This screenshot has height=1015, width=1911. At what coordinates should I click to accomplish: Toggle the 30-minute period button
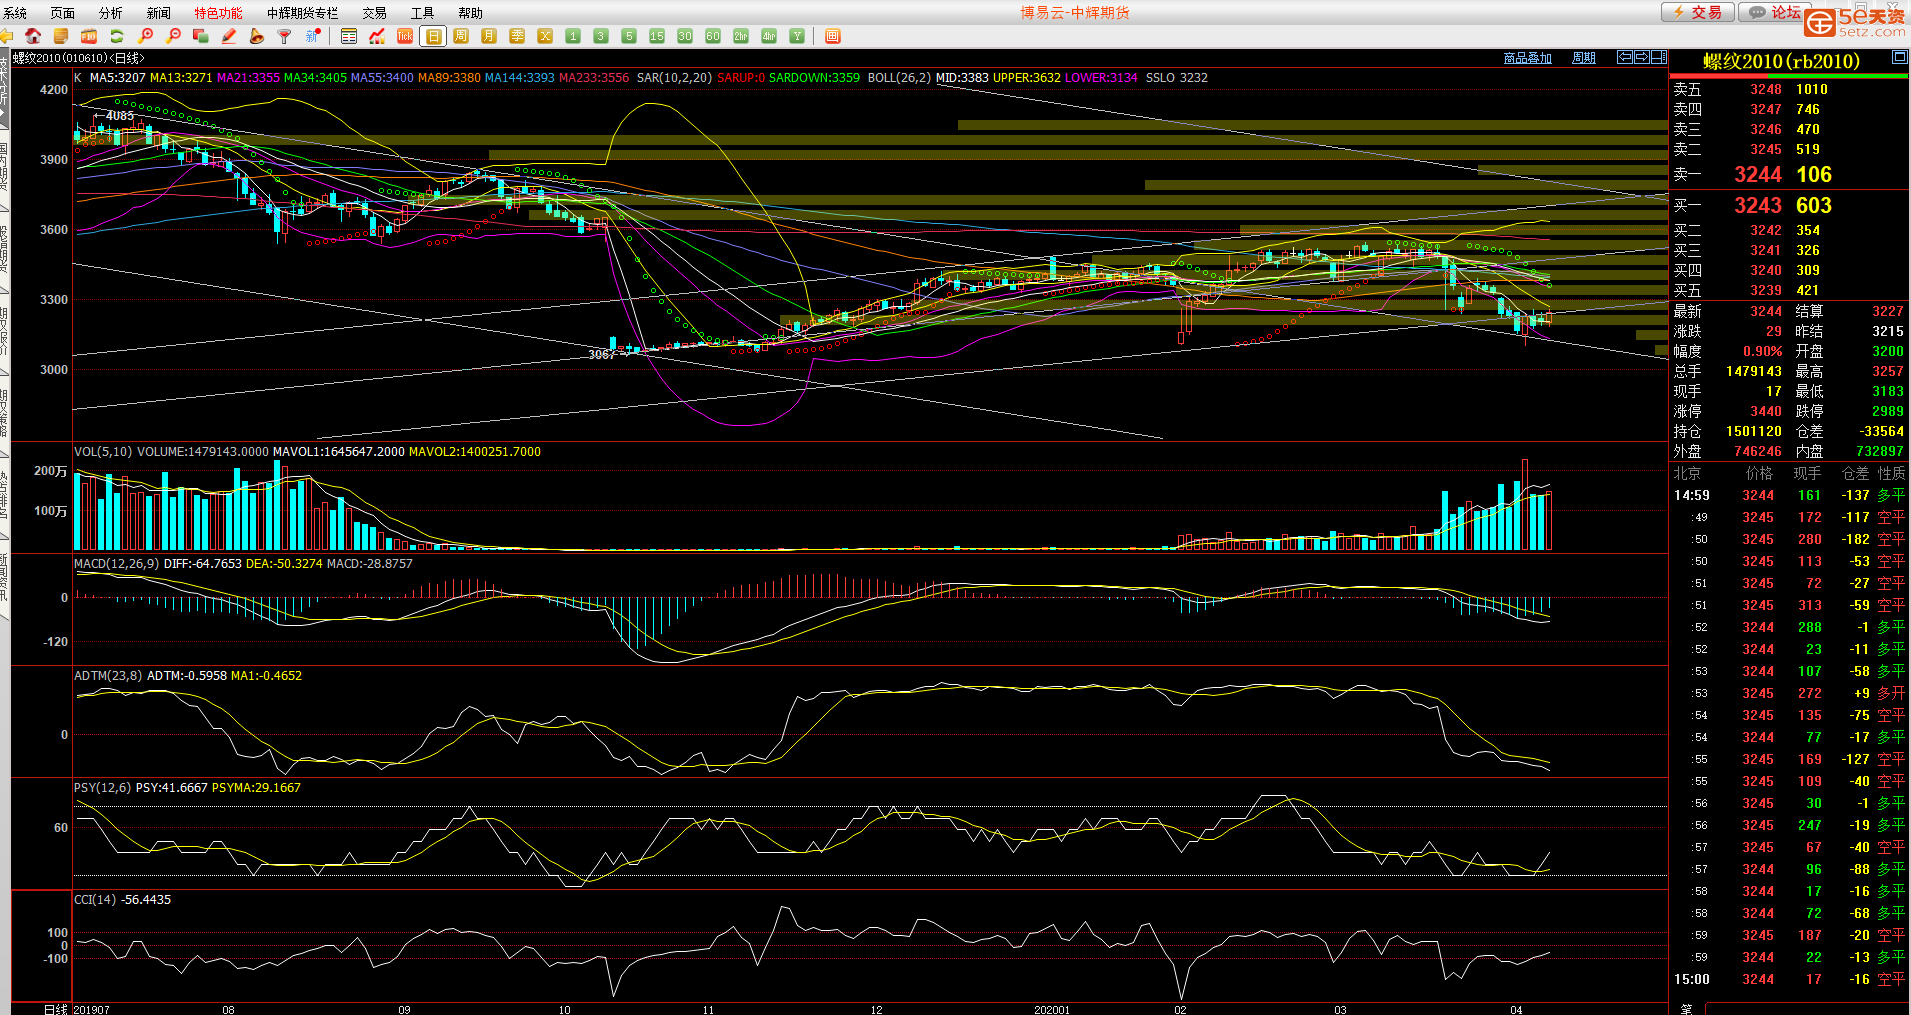click(x=685, y=36)
